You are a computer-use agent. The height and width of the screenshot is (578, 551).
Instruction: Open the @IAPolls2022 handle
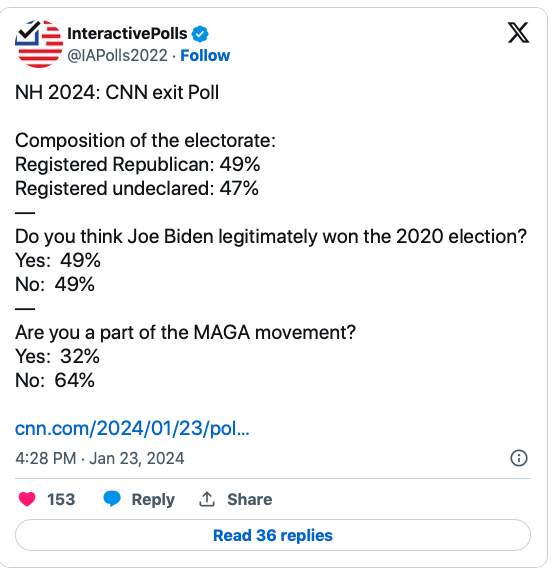[117, 56]
